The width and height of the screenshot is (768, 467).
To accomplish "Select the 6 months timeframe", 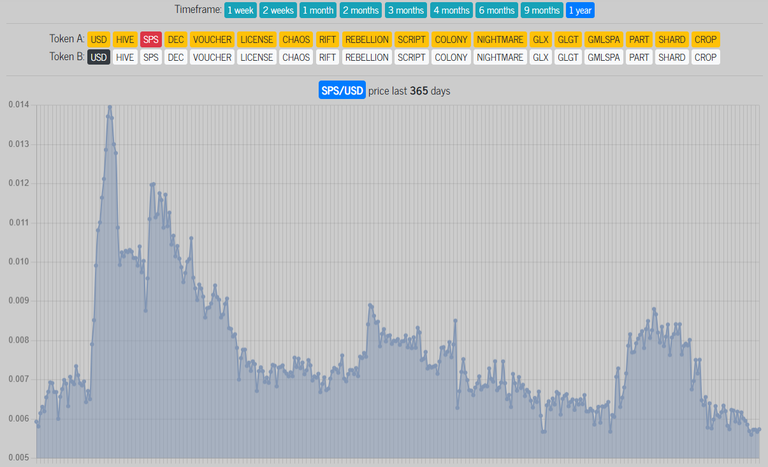I will coord(495,10).
